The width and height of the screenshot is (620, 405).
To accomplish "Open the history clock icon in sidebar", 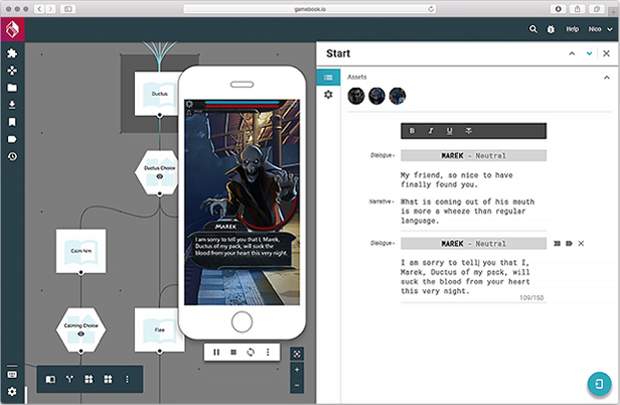I will pos(12,157).
